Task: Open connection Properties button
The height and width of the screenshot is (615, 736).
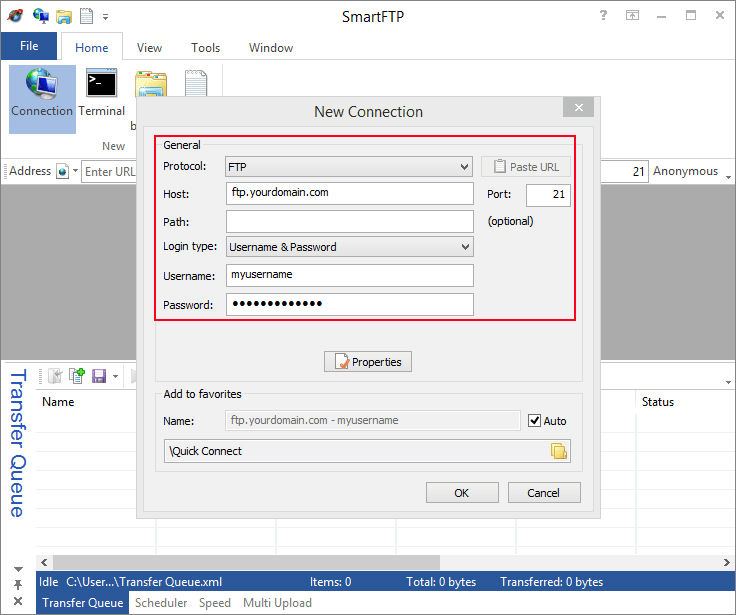Action: tap(368, 361)
